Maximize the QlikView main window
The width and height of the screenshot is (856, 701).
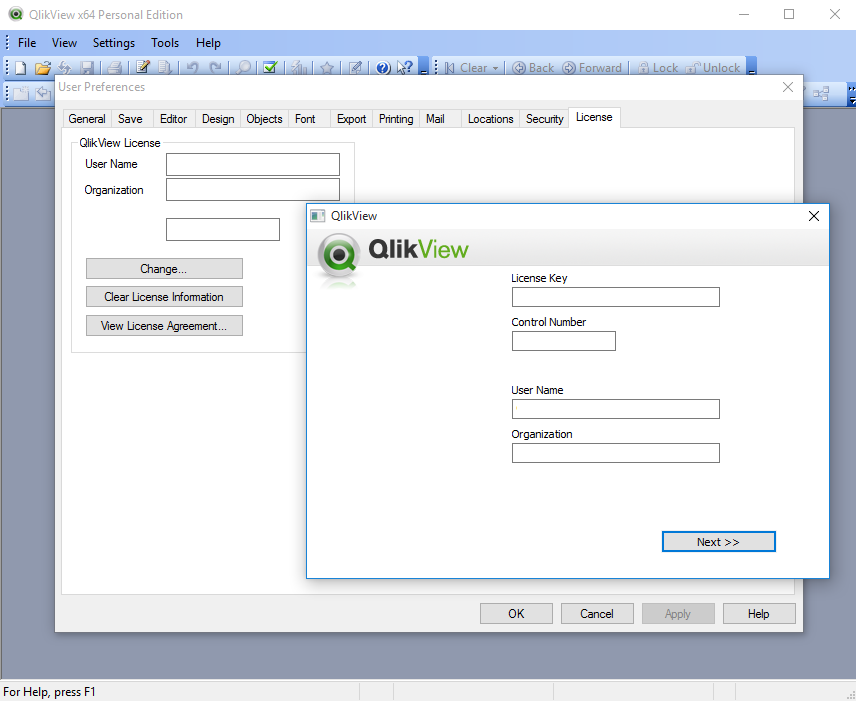coord(789,14)
